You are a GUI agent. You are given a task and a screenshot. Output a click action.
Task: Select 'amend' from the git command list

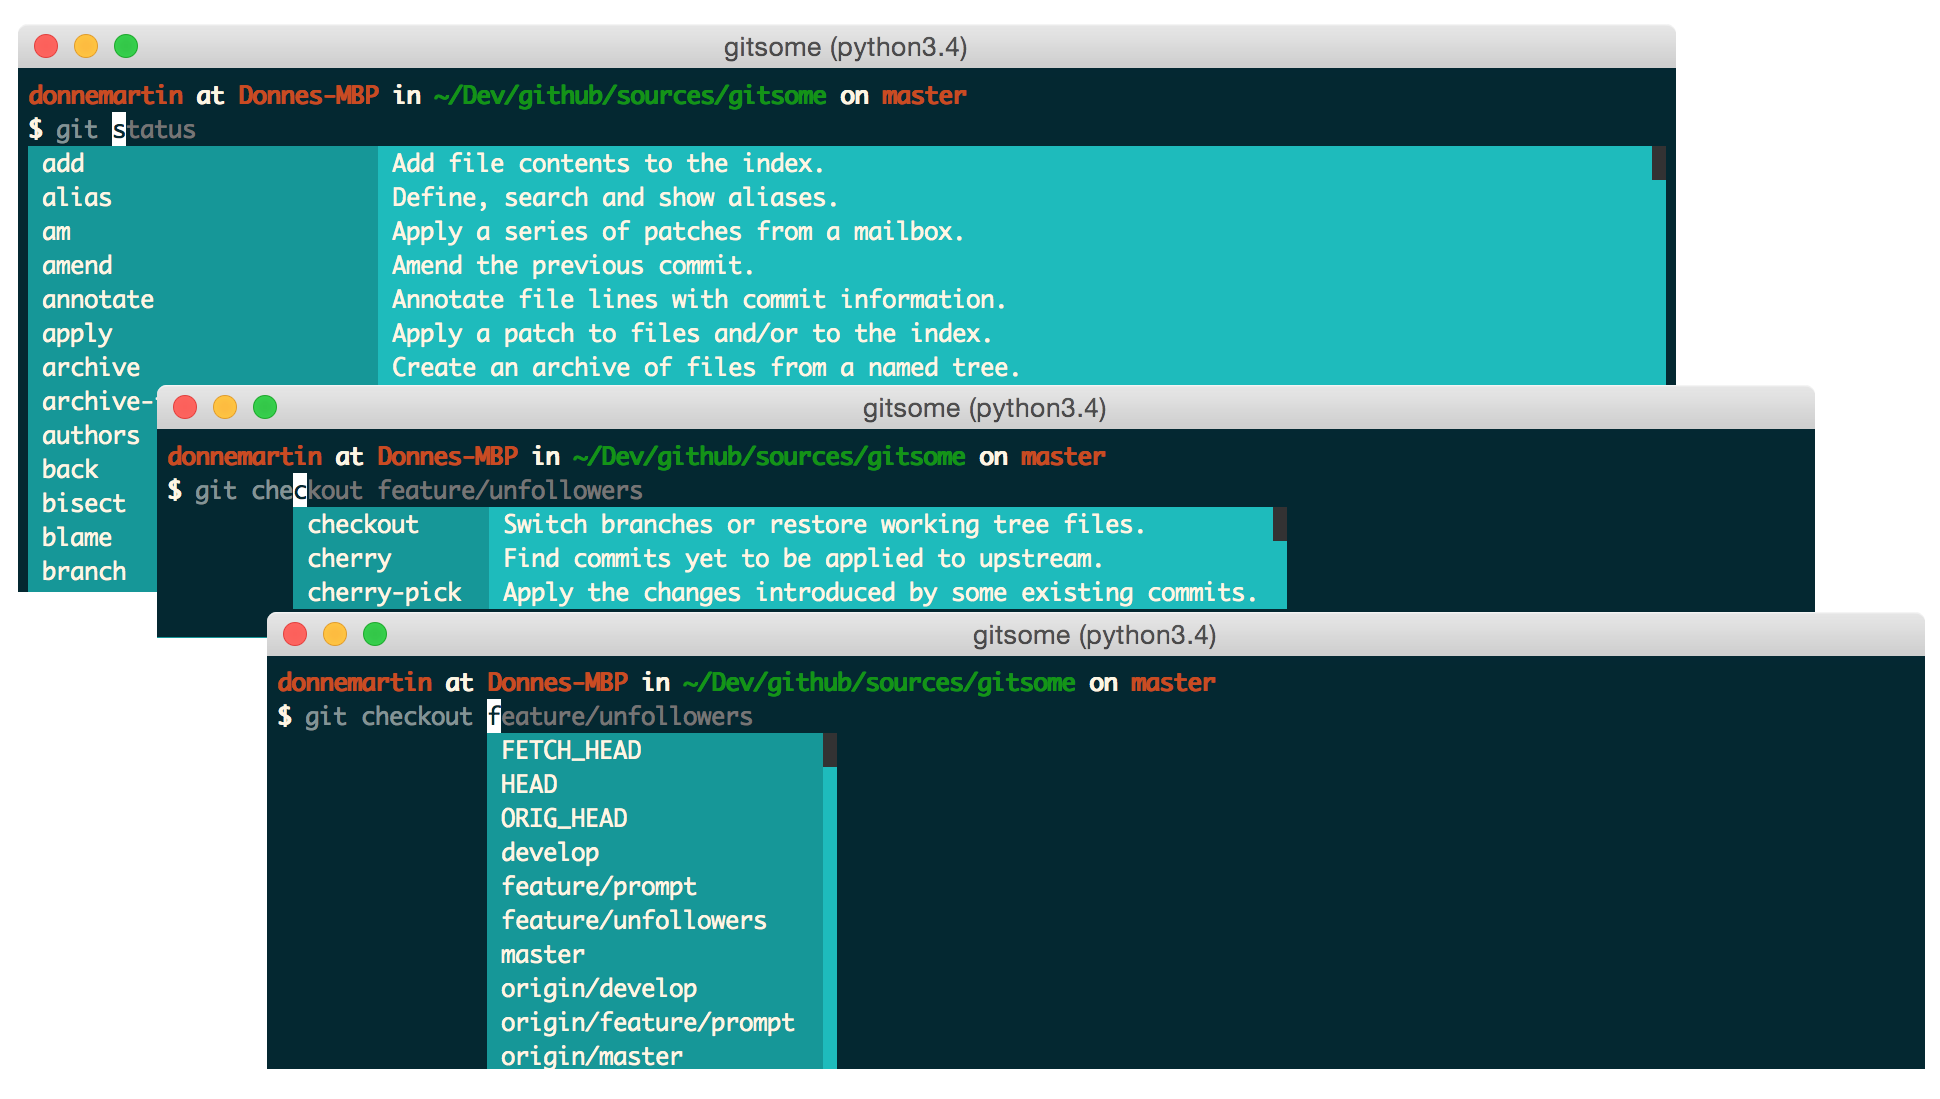click(x=77, y=265)
